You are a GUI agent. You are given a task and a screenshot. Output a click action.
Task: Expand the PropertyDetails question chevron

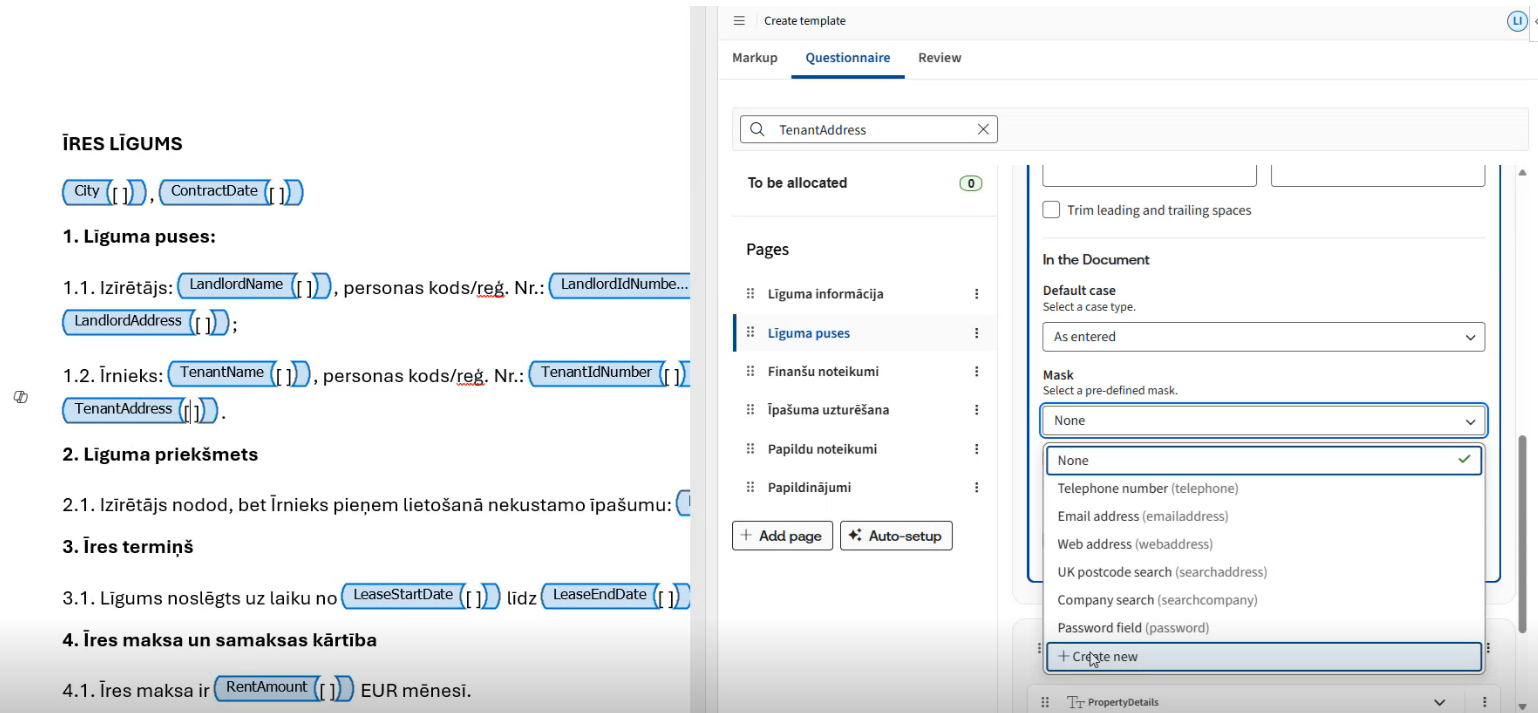pyautogui.click(x=1440, y=702)
